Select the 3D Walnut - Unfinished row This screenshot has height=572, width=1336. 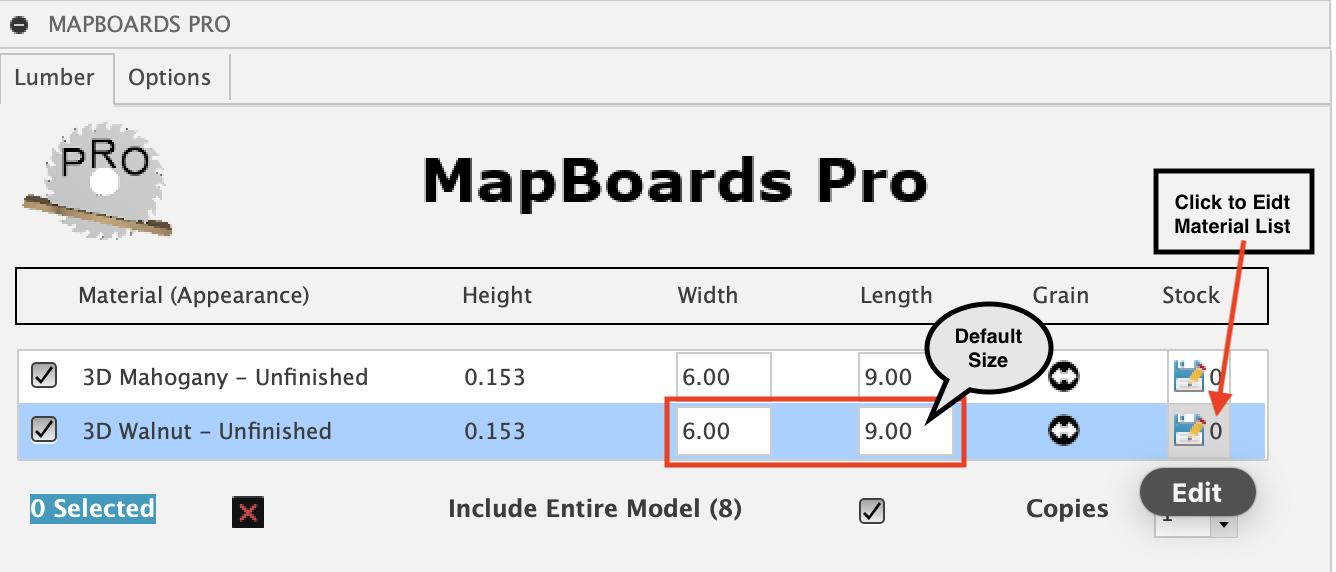point(207,431)
